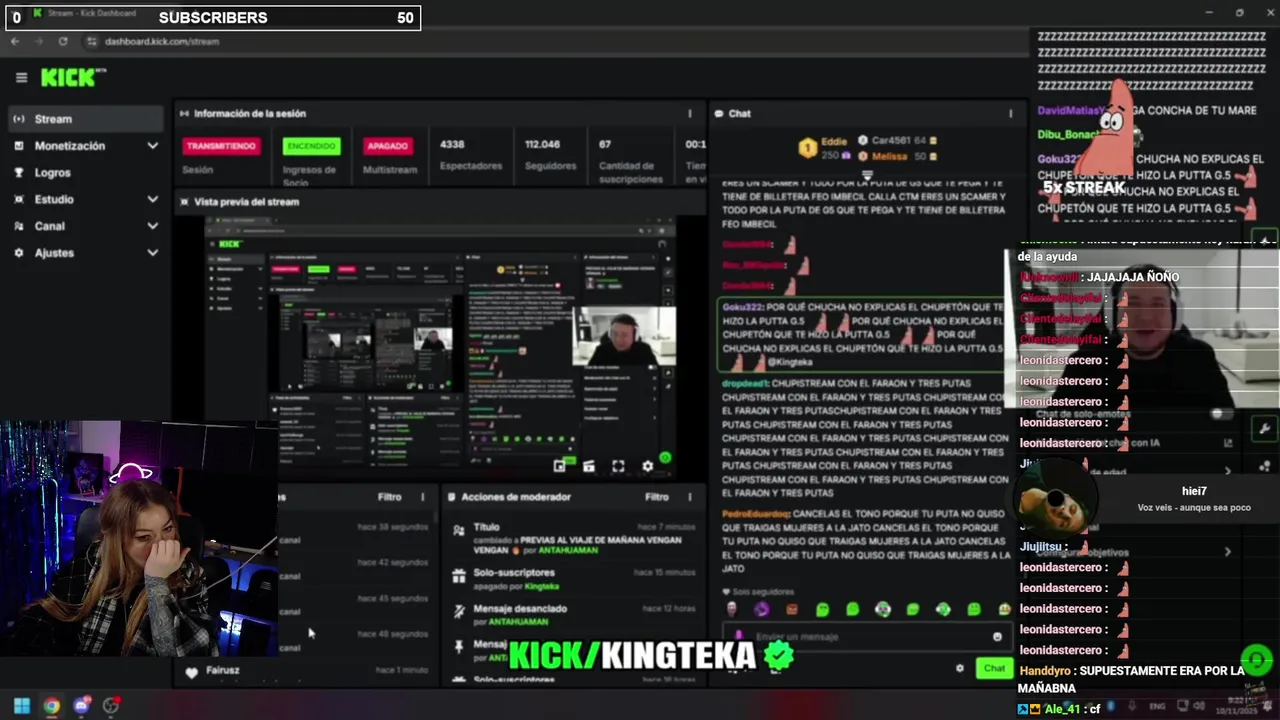The height and width of the screenshot is (720, 1280).
Task: Open Chrome from the taskbar
Action: 51,706
